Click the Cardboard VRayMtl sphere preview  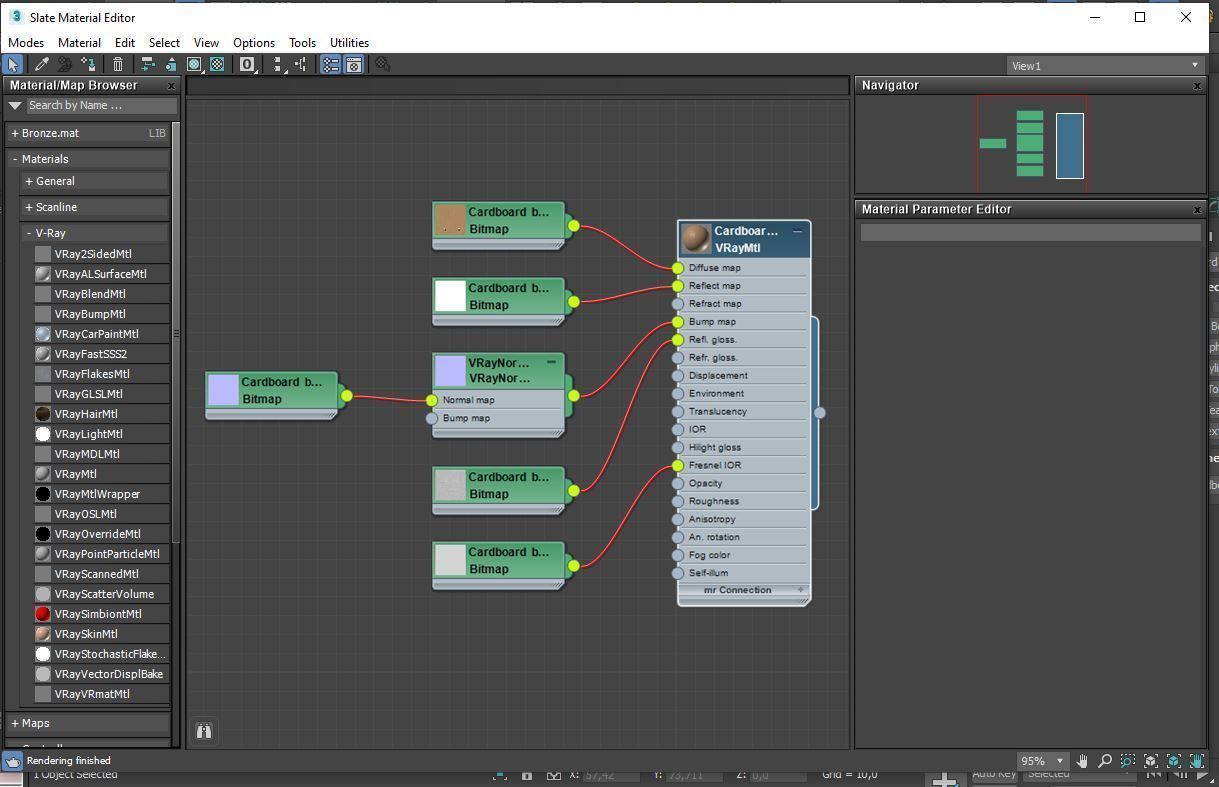[x=696, y=239]
